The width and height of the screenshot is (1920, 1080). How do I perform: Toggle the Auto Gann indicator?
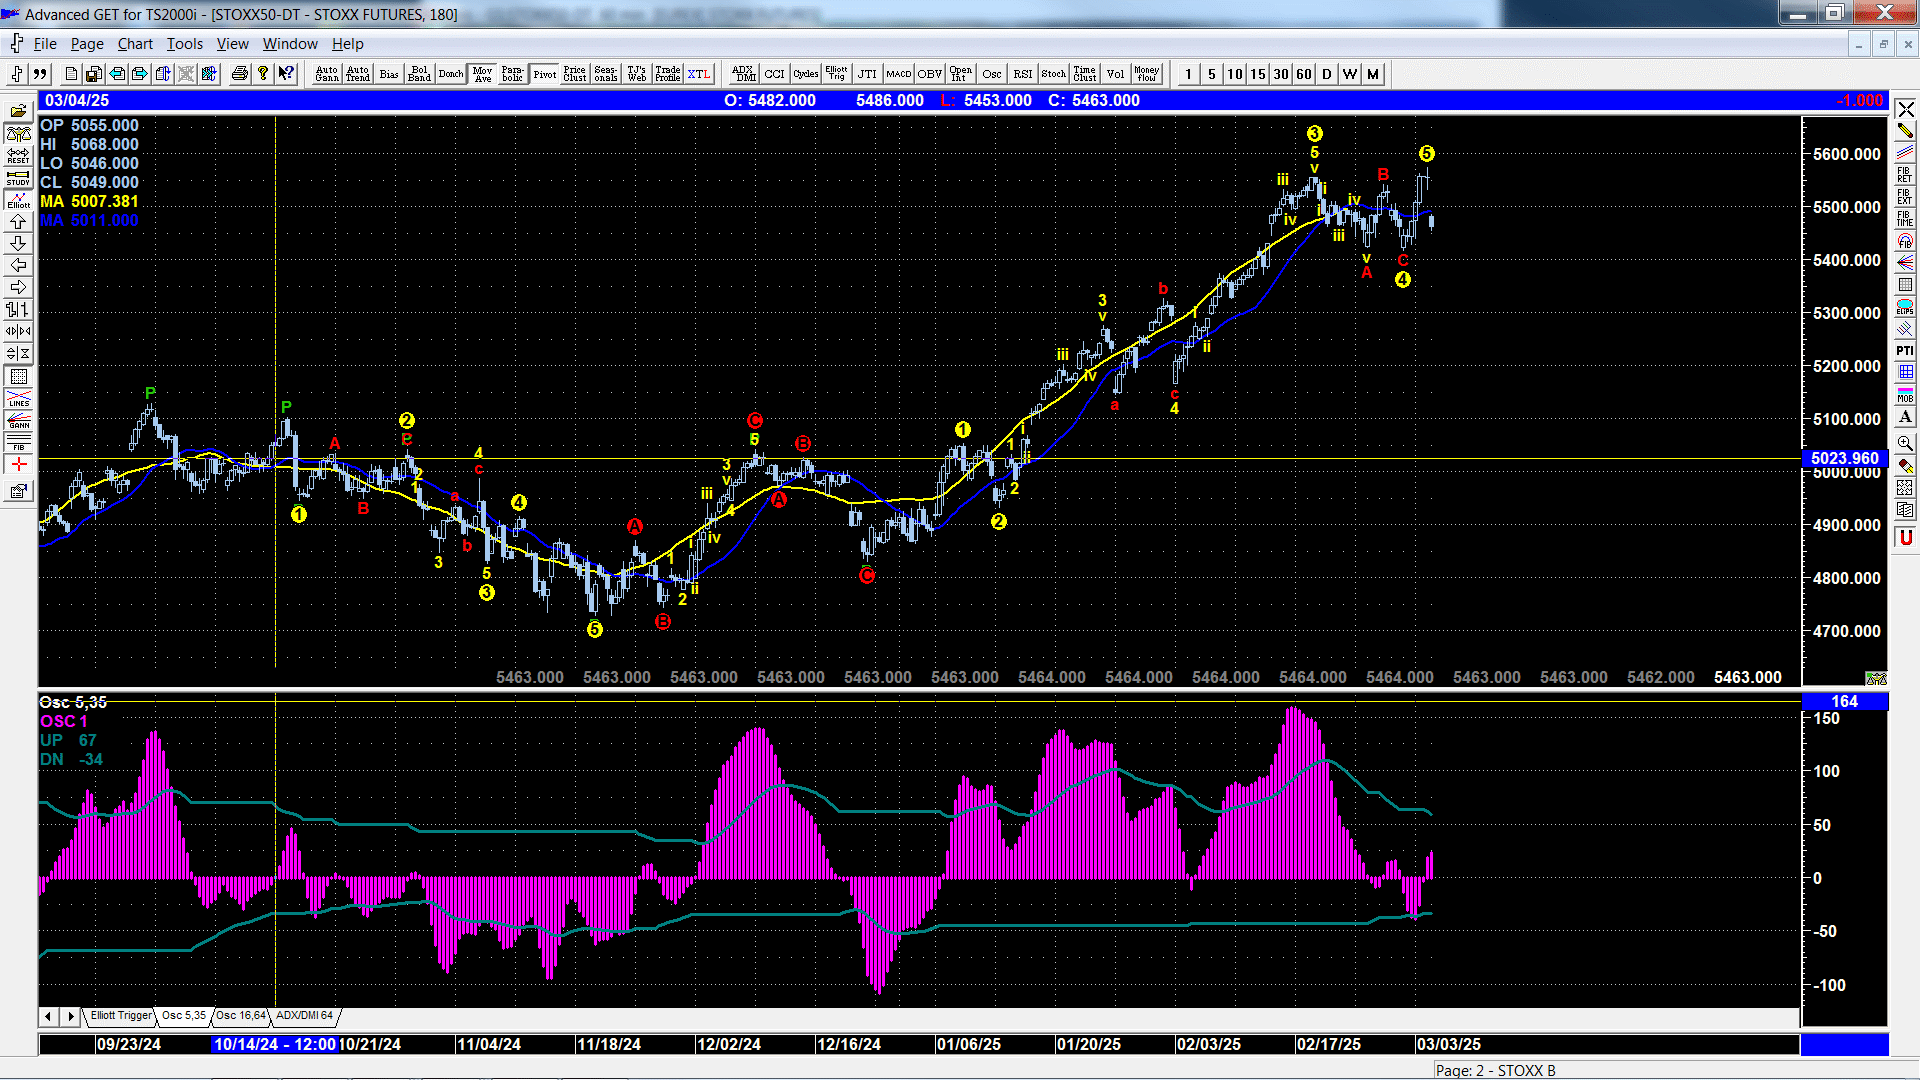327,74
